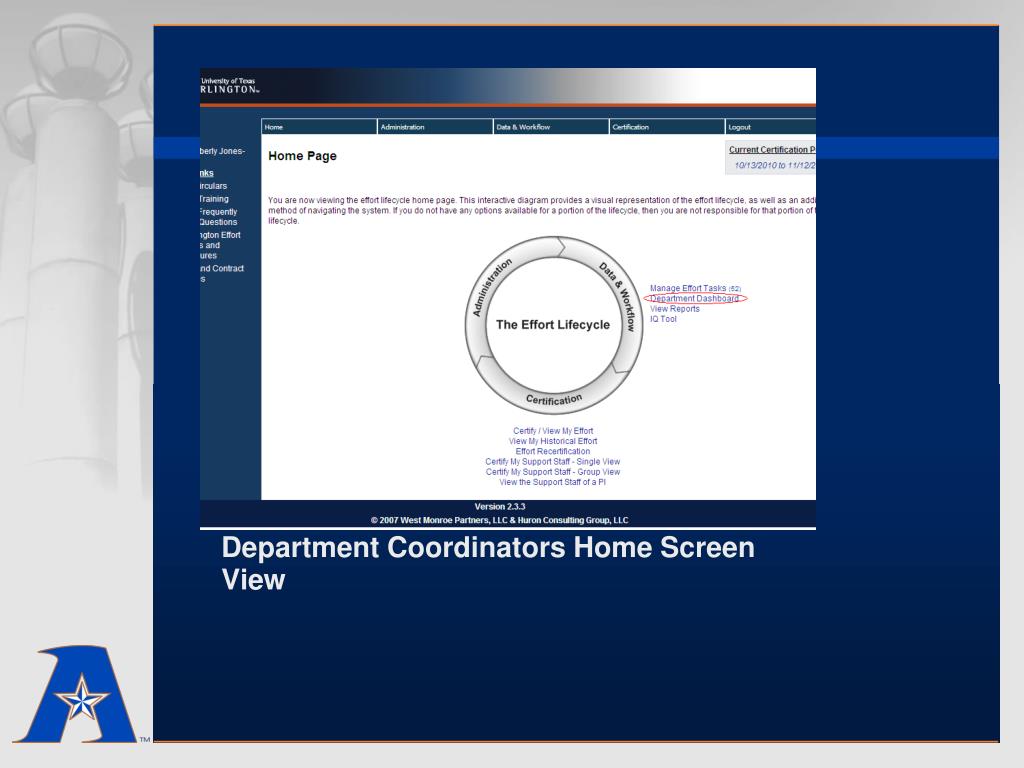Screen dimensions: 1024x768
Task: Open the Department Dashboard link
Action: point(694,298)
